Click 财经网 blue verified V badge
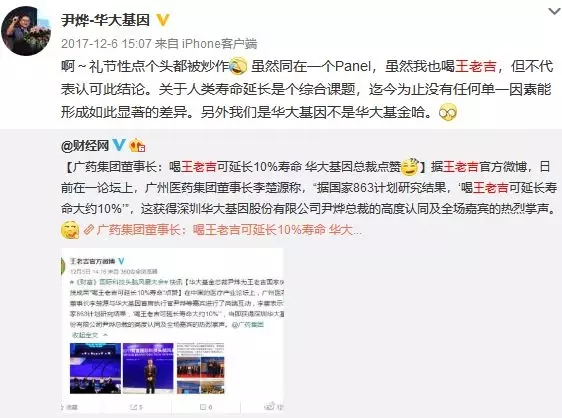562x418 pixels. coord(118,145)
